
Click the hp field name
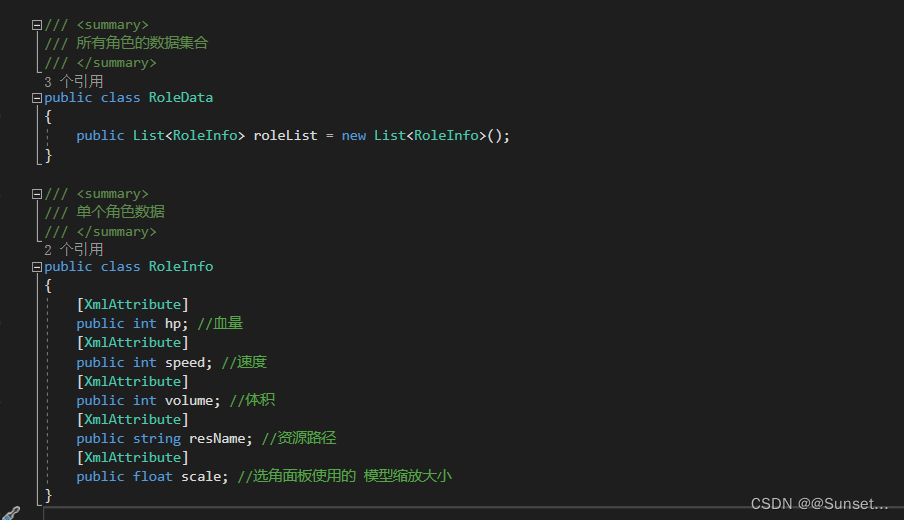click(173, 324)
